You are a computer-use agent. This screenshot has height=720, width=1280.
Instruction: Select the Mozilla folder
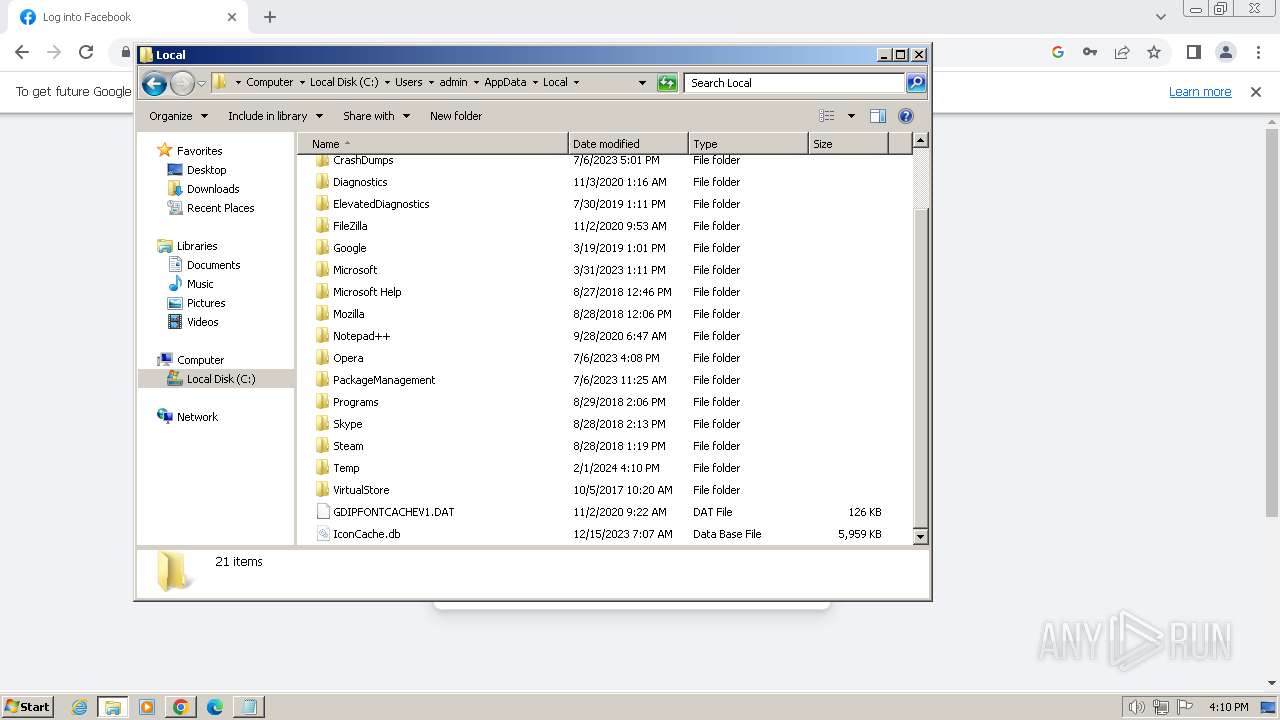348,314
